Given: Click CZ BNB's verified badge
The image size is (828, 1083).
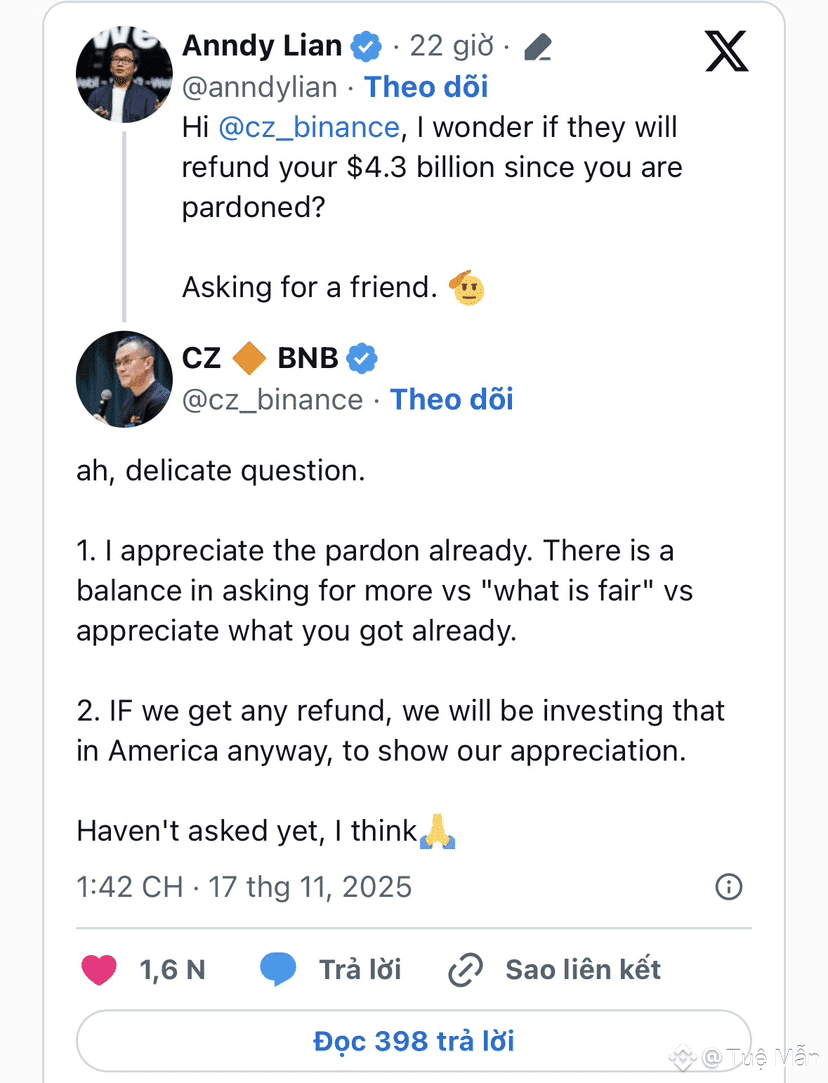Looking at the screenshot, I should [x=361, y=357].
